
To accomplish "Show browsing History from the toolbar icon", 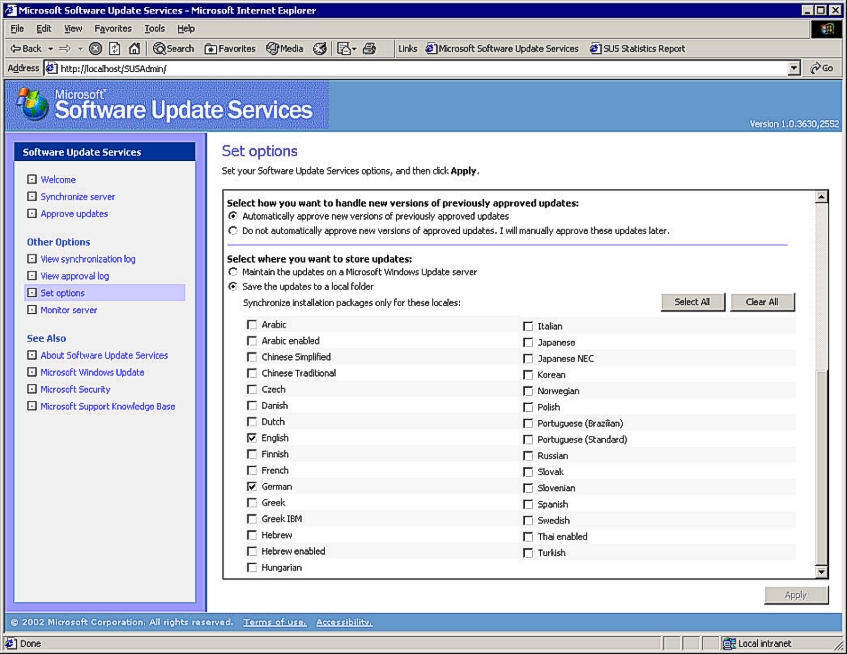I will tap(320, 49).
